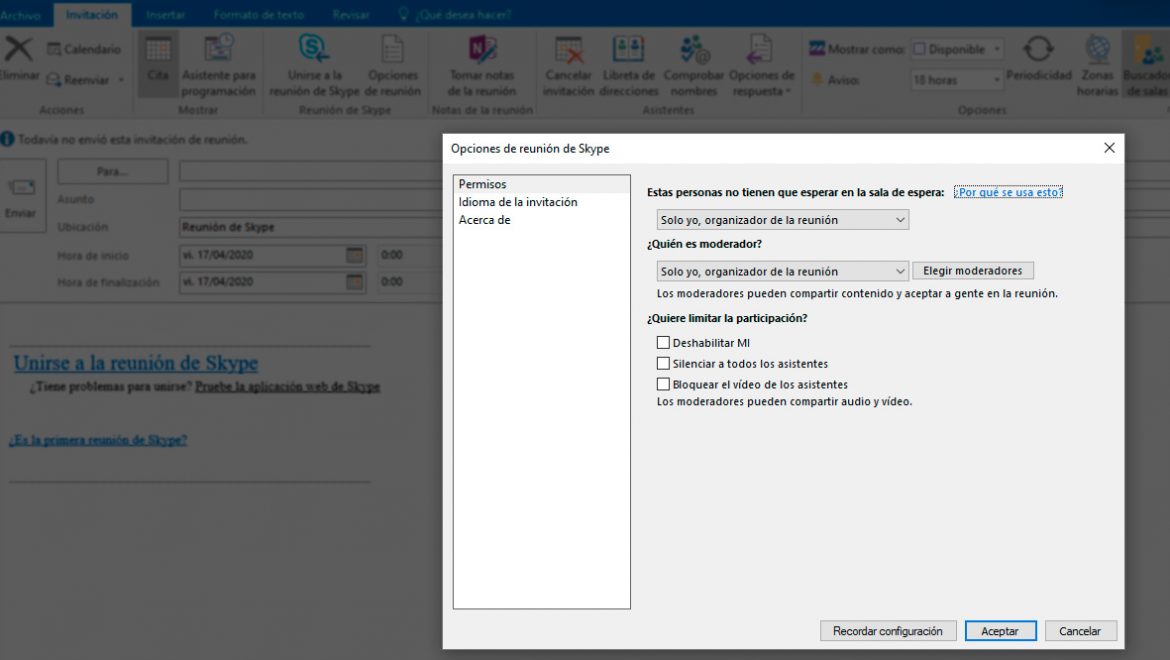The image size is (1170, 660).
Task: Select the Invitación ribbon tab
Action: click(92, 14)
